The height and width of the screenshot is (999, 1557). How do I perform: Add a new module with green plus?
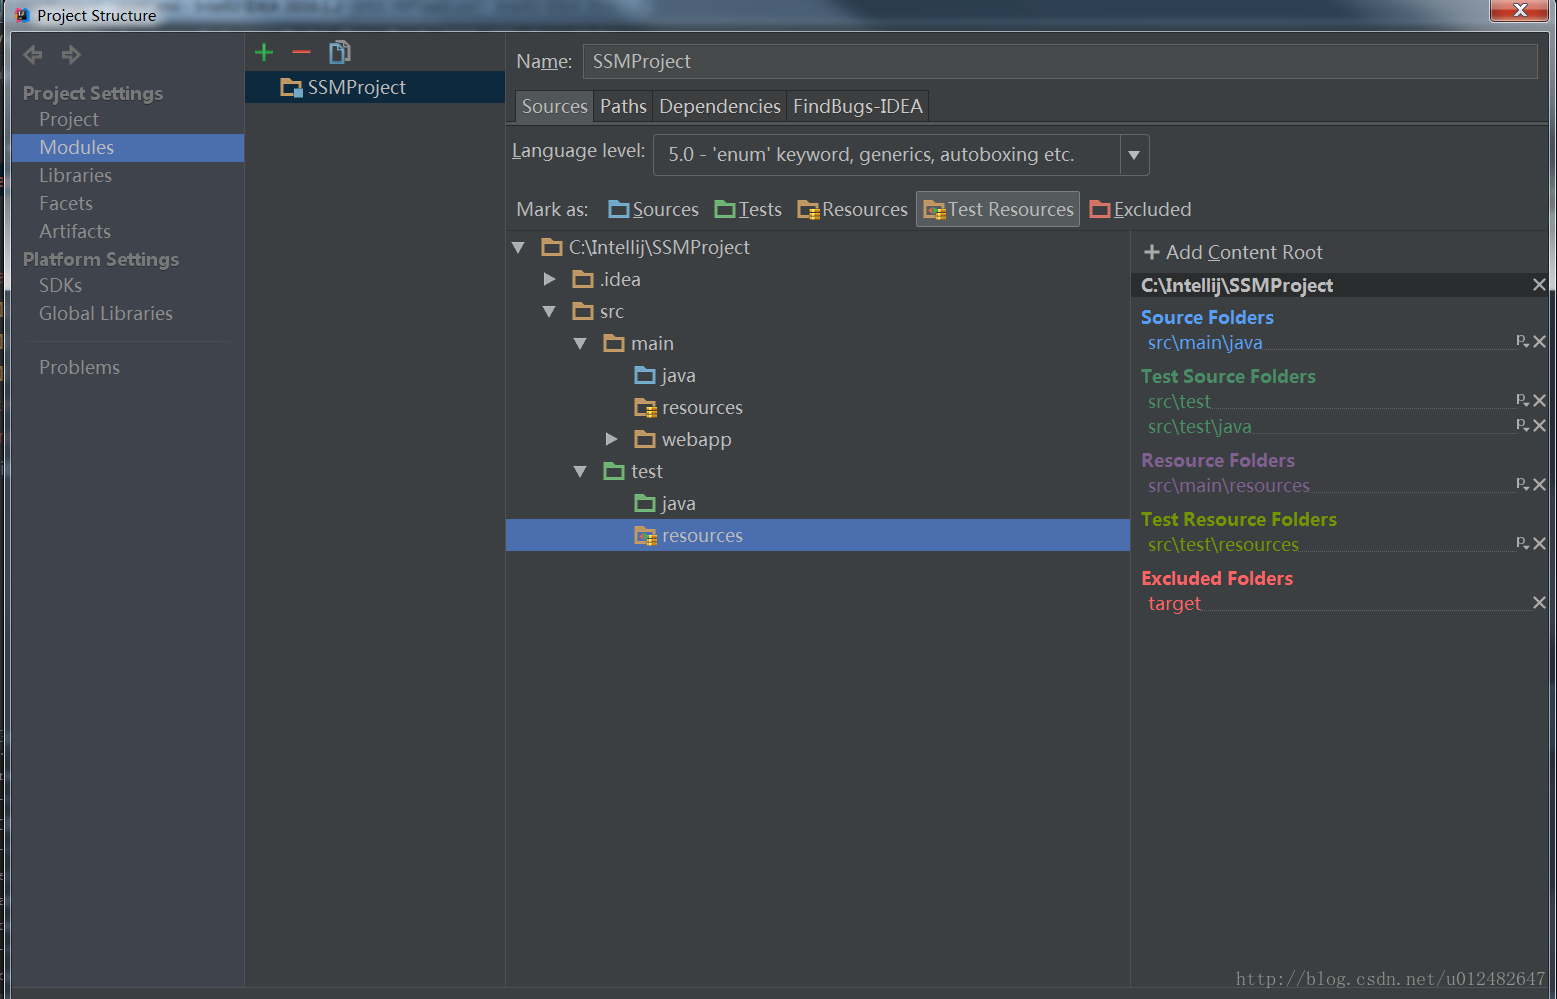tap(264, 52)
